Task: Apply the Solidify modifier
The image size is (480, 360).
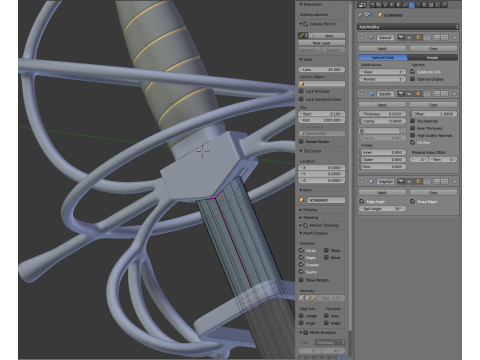Action: pos(382,105)
